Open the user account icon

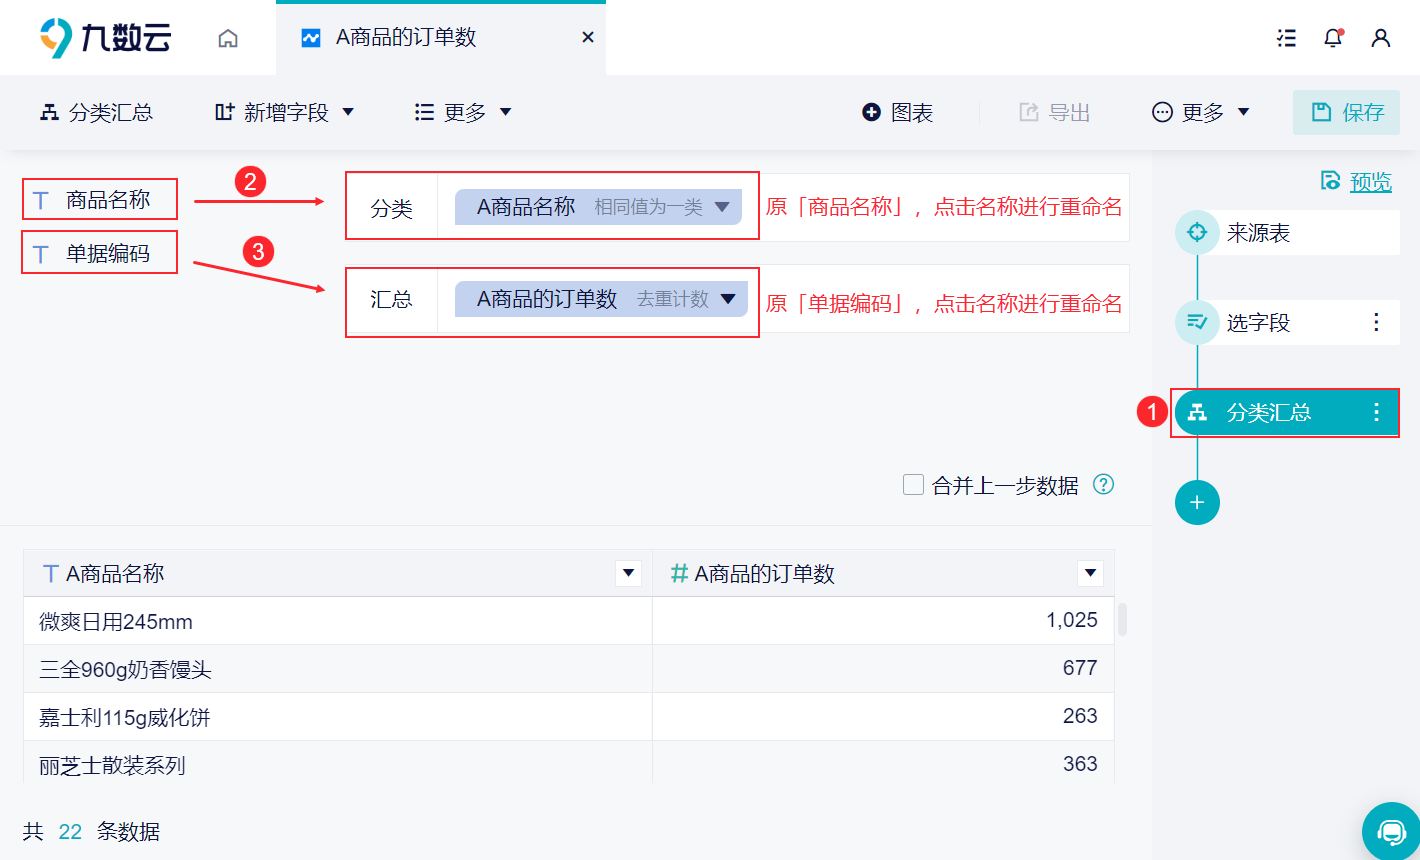1381,38
